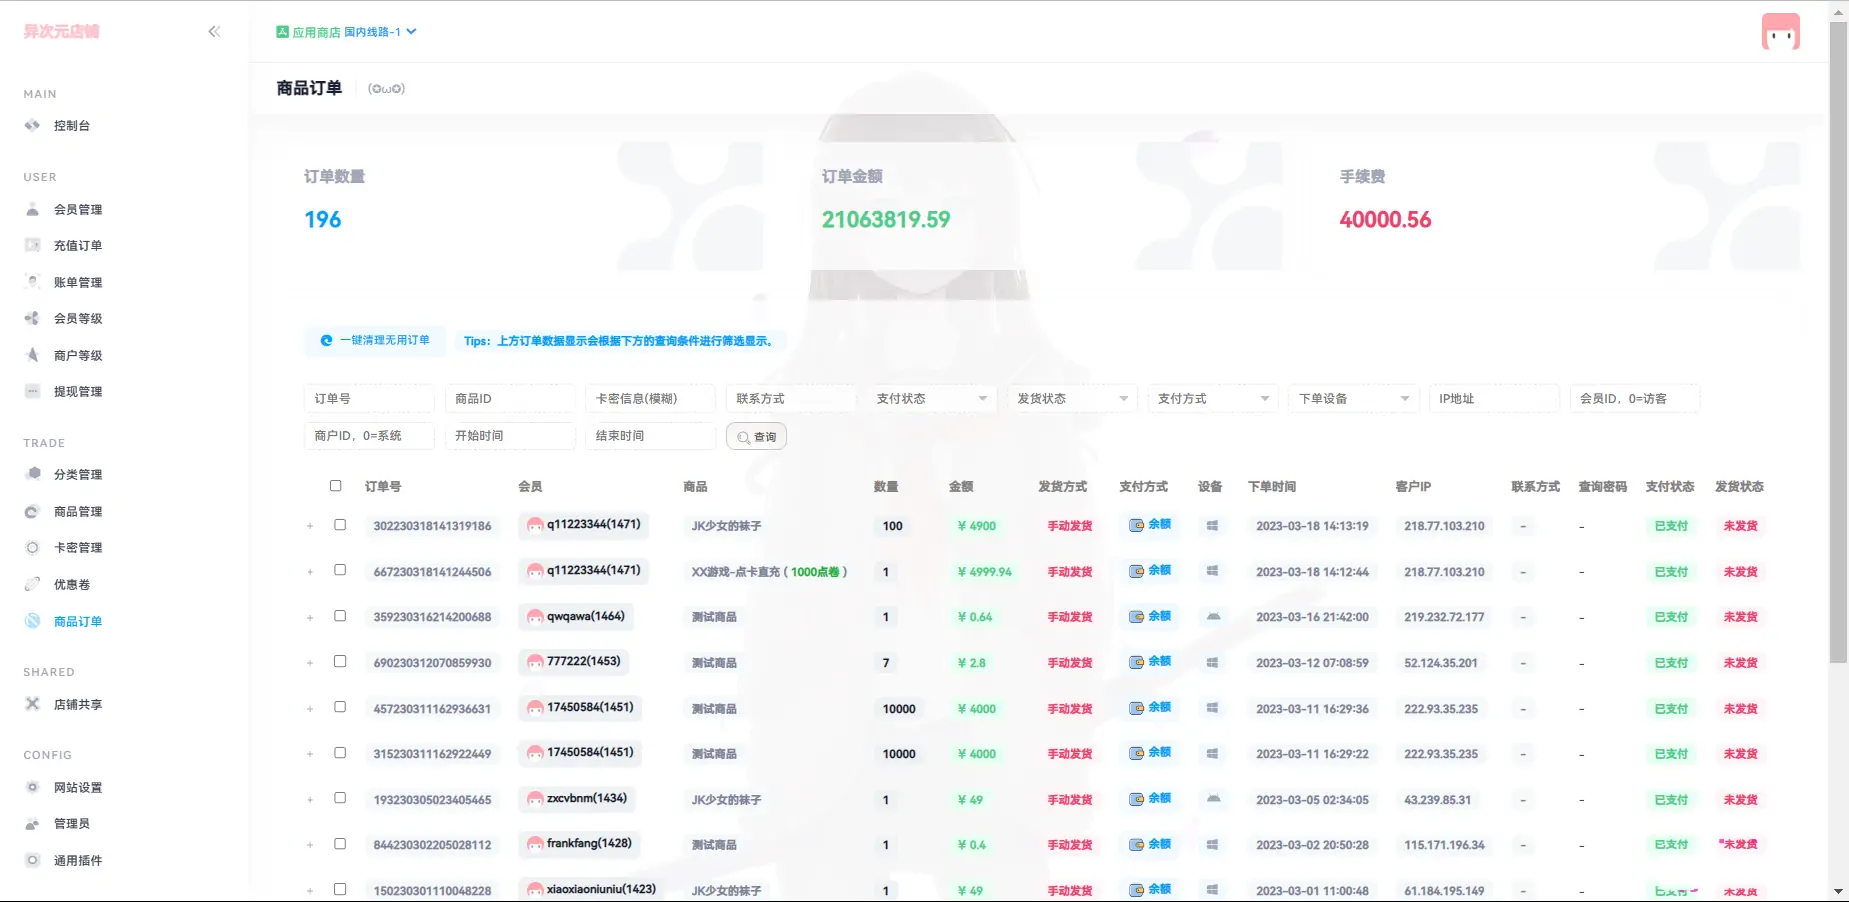Click the 网站设置 gear icon
The height and width of the screenshot is (902, 1849).
click(32, 788)
